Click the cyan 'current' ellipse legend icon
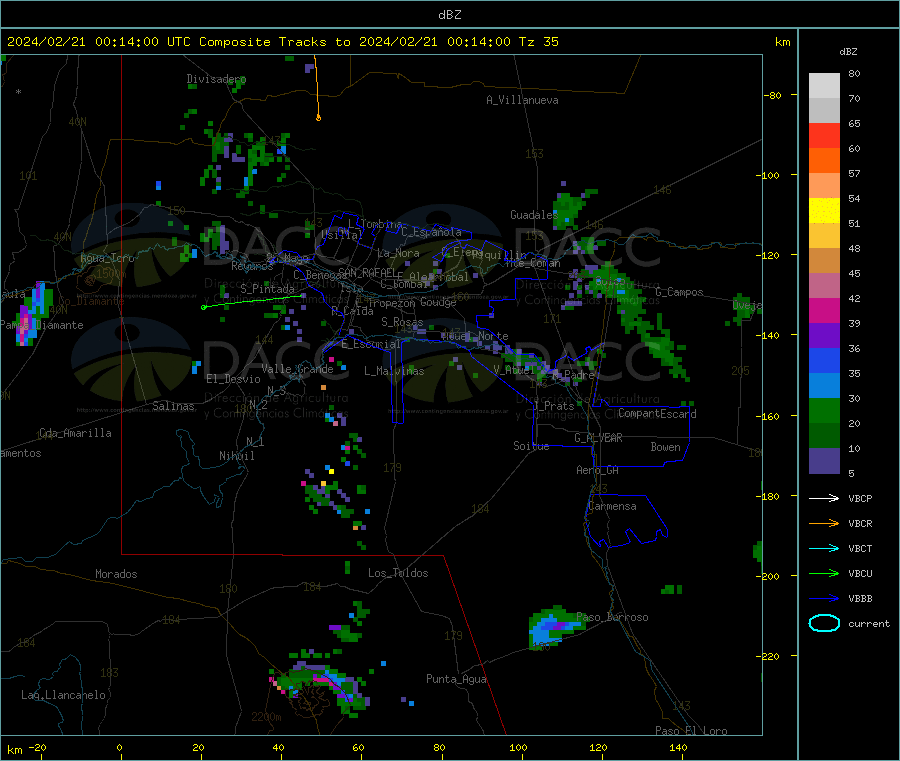 tap(824, 623)
